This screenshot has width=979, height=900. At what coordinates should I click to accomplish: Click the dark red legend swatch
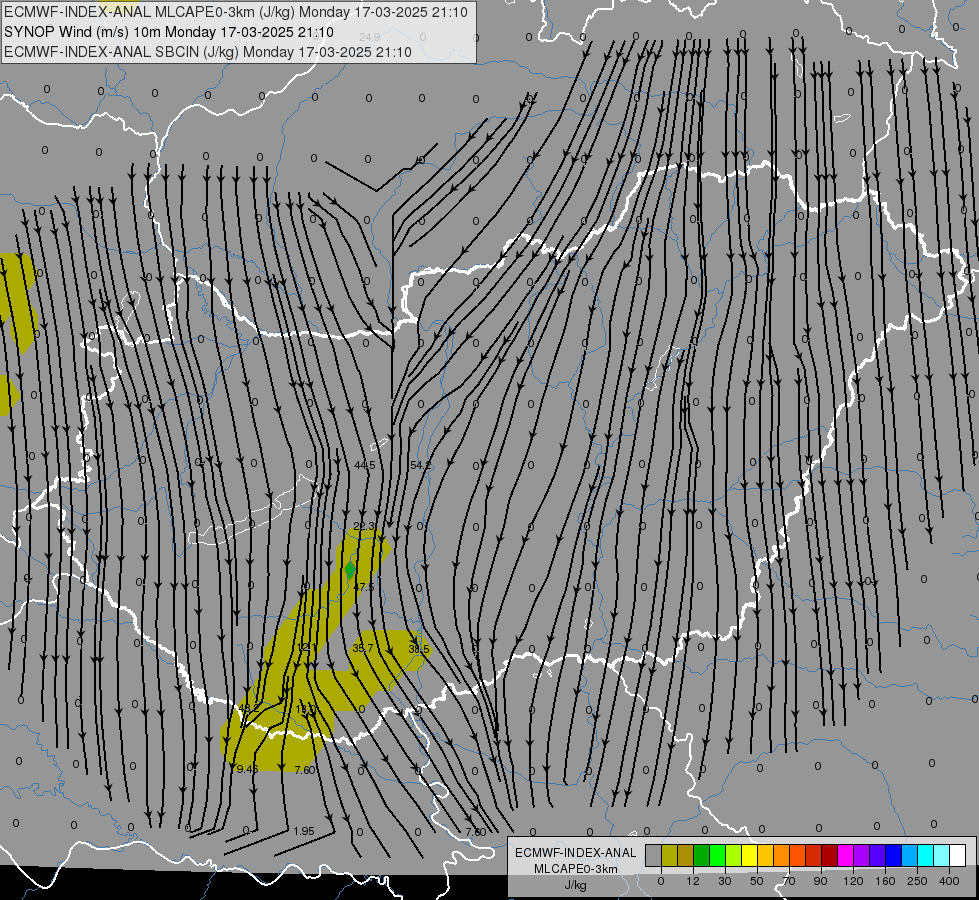click(829, 855)
